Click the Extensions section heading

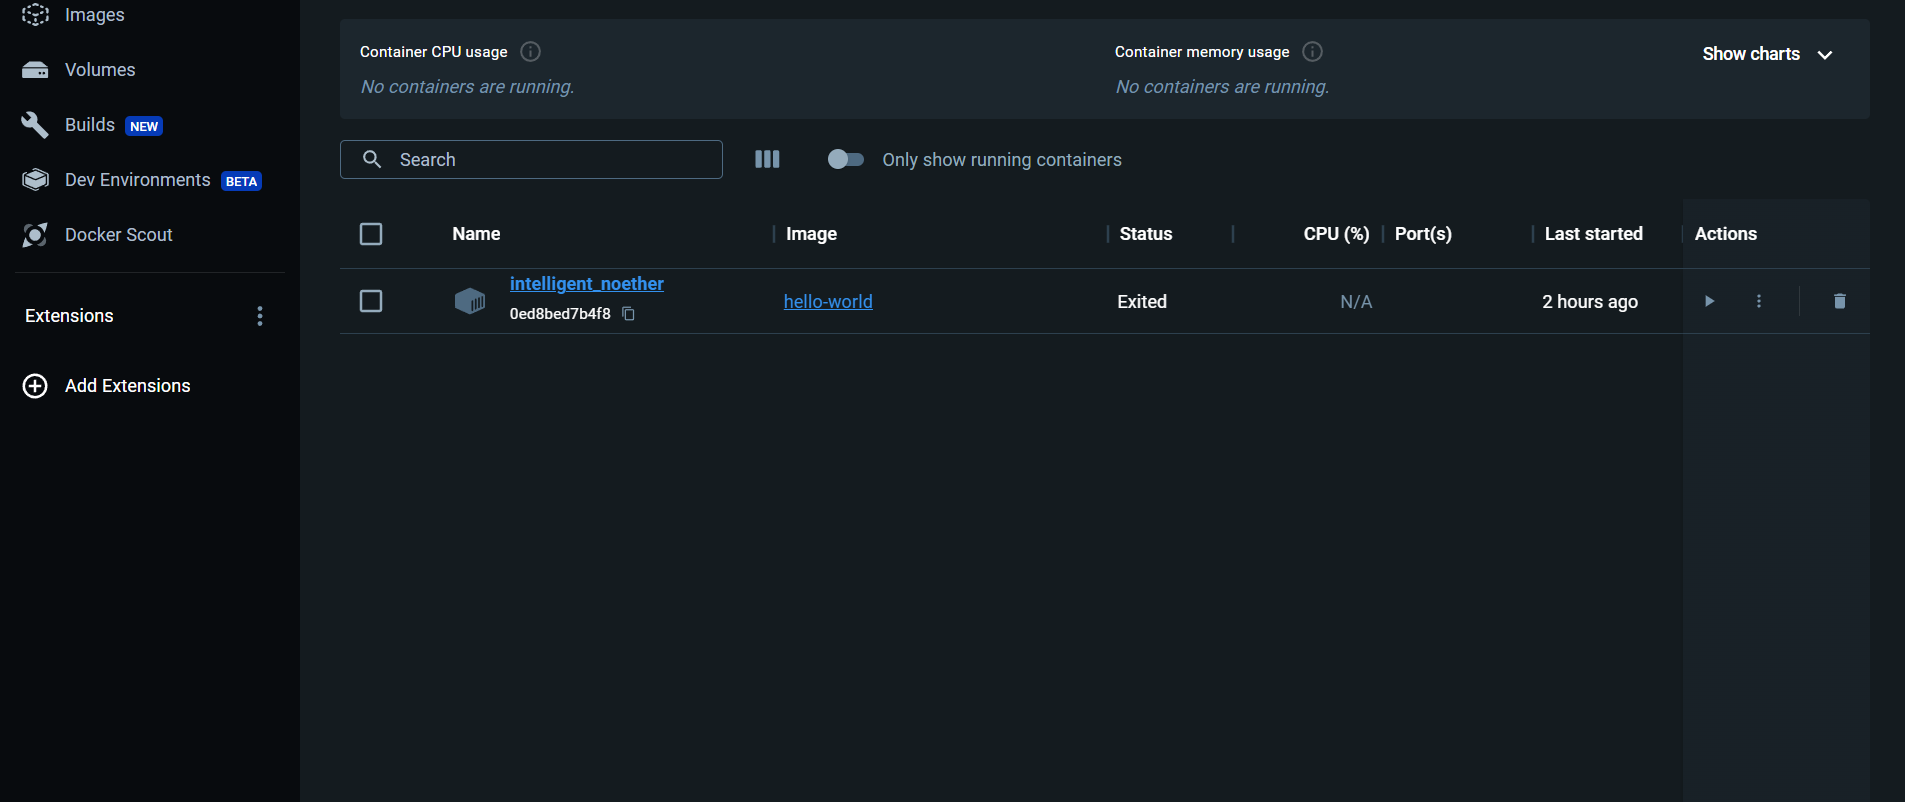coord(69,316)
